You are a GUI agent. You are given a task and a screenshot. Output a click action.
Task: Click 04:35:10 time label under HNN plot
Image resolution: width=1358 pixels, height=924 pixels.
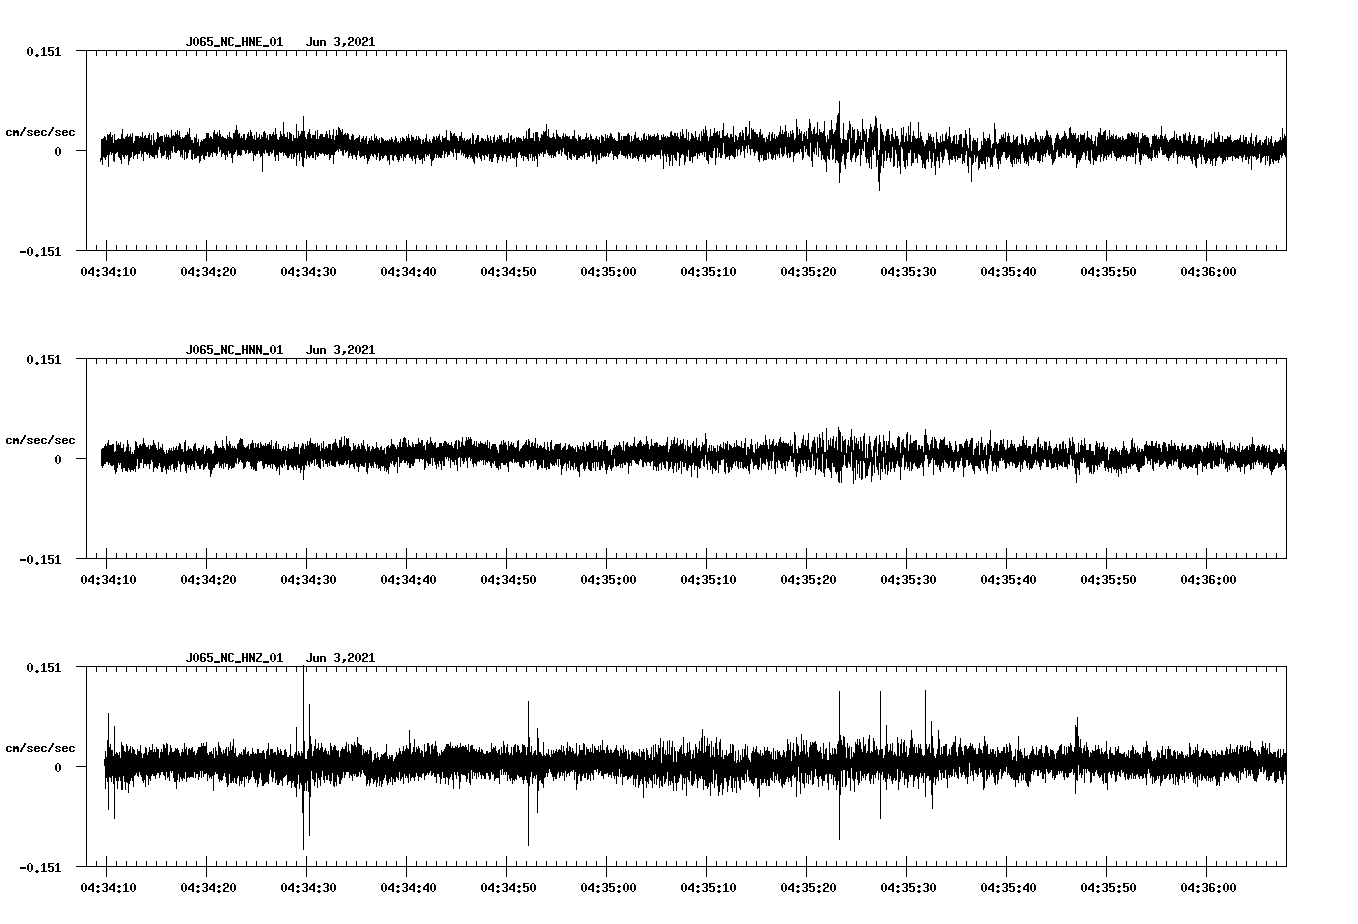click(x=708, y=580)
